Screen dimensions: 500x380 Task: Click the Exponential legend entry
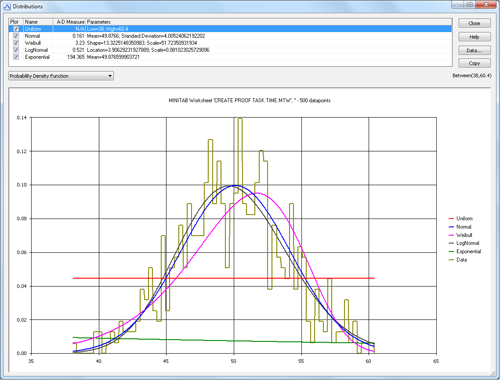click(x=465, y=252)
